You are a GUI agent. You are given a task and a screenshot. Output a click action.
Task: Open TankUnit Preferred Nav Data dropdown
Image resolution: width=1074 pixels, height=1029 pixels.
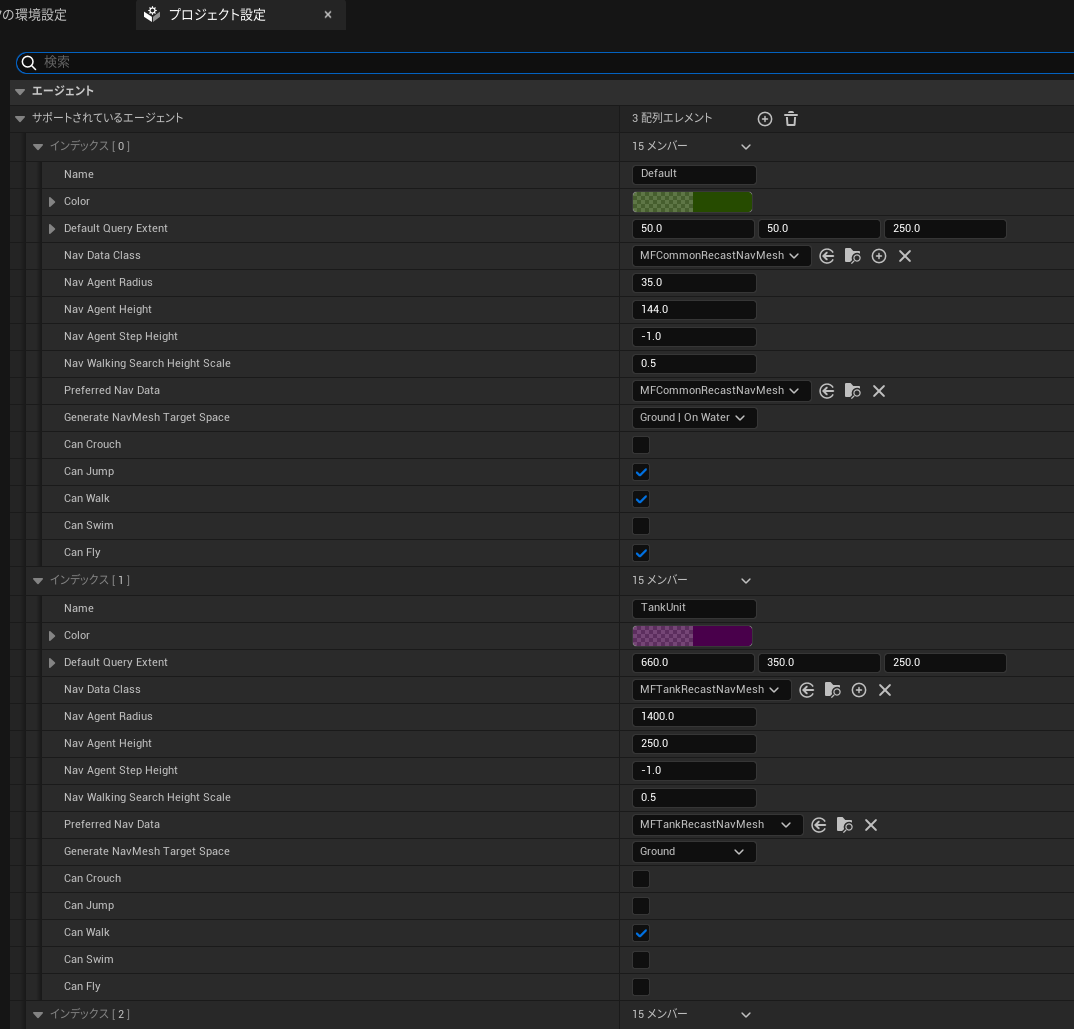click(717, 825)
